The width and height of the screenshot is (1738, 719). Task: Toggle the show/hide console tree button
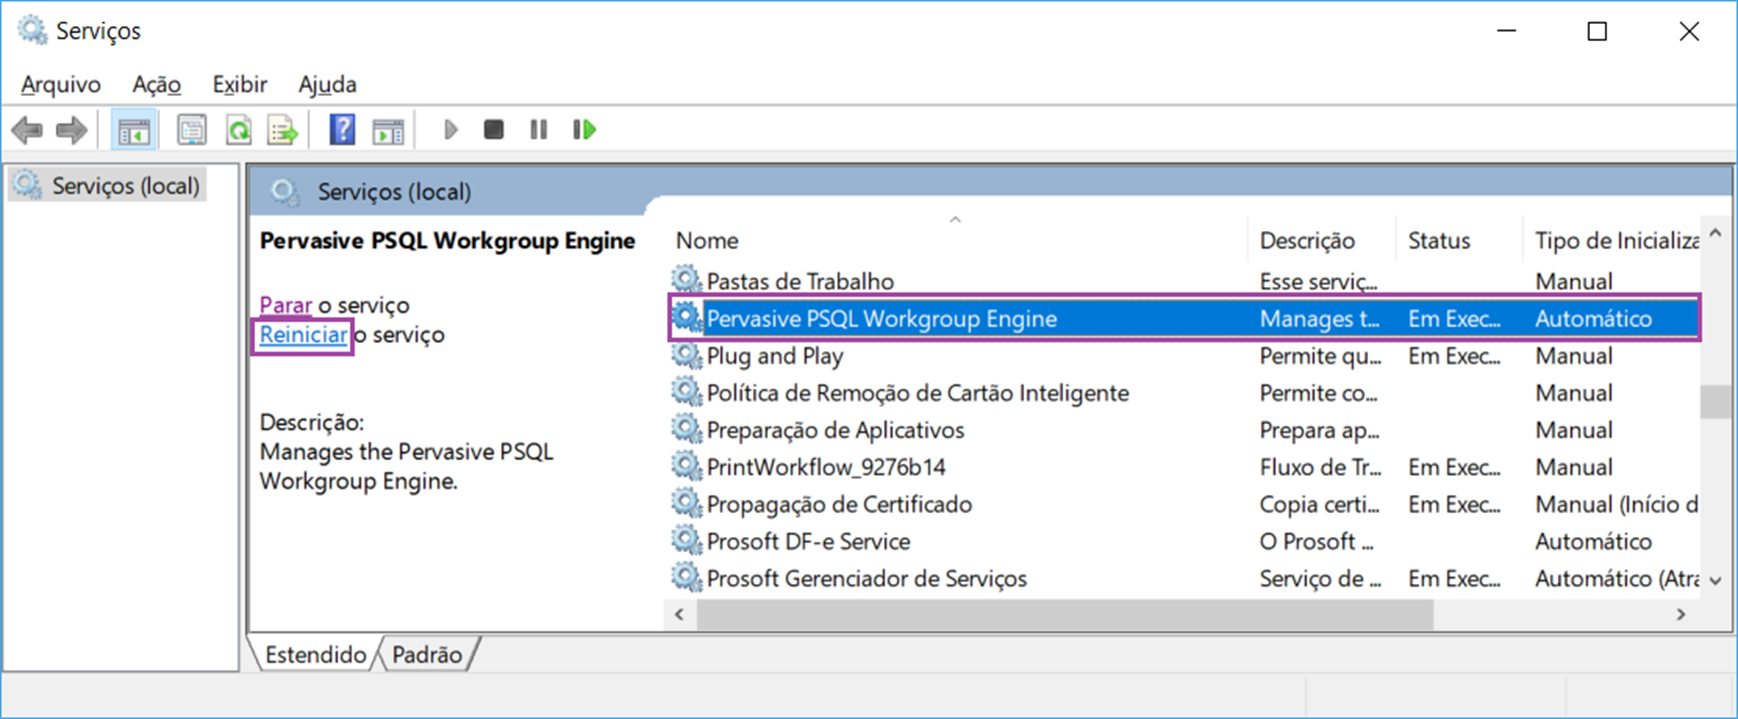tap(133, 130)
